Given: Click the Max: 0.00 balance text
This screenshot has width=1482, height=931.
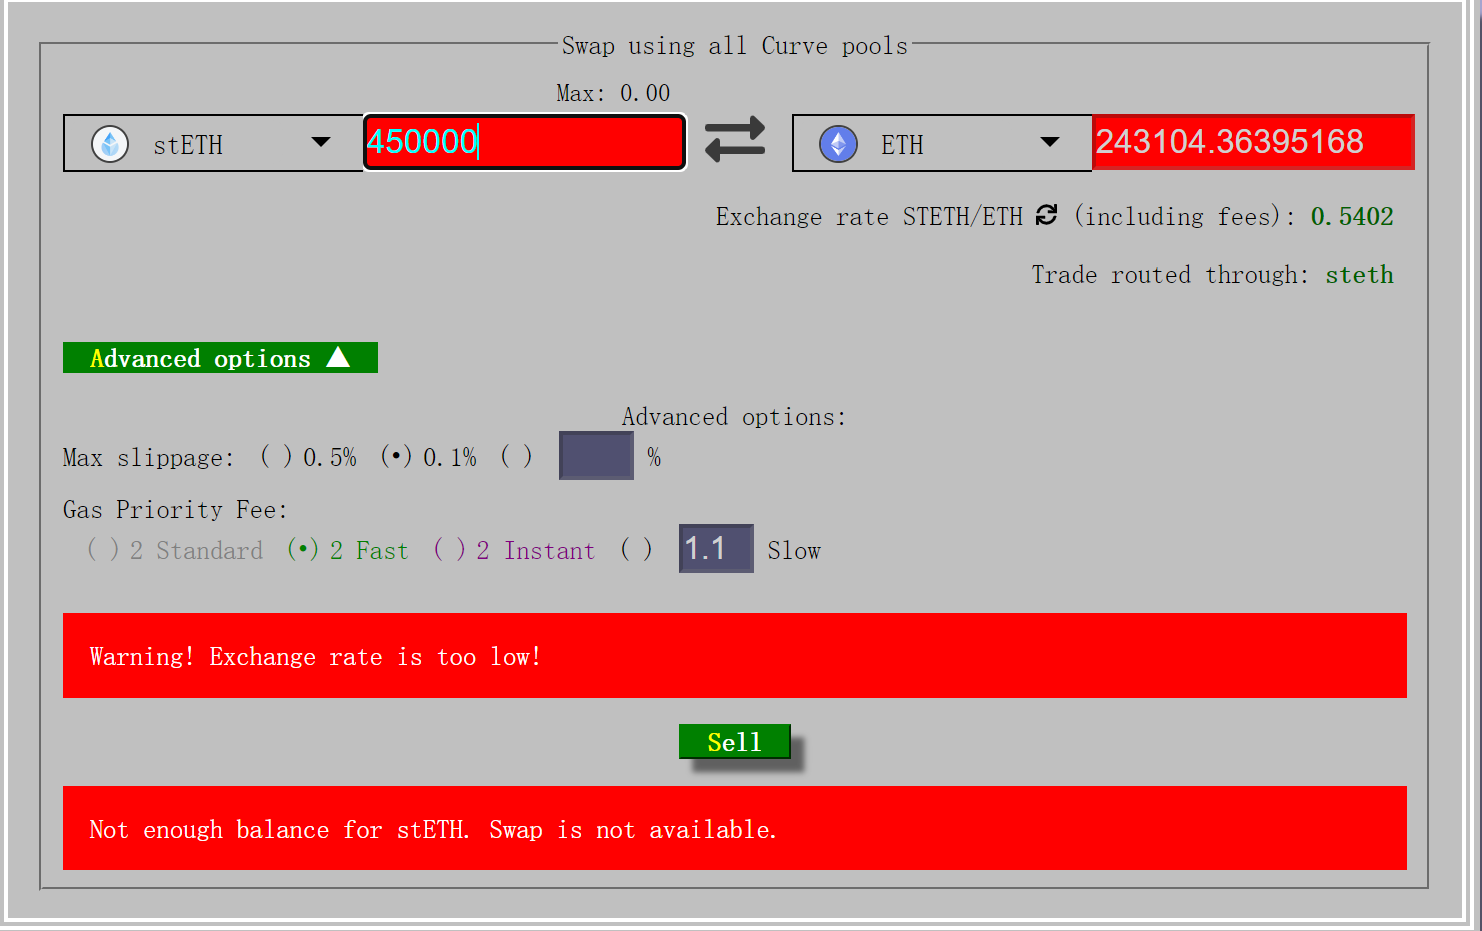Looking at the screenshot, I should 613,93.
